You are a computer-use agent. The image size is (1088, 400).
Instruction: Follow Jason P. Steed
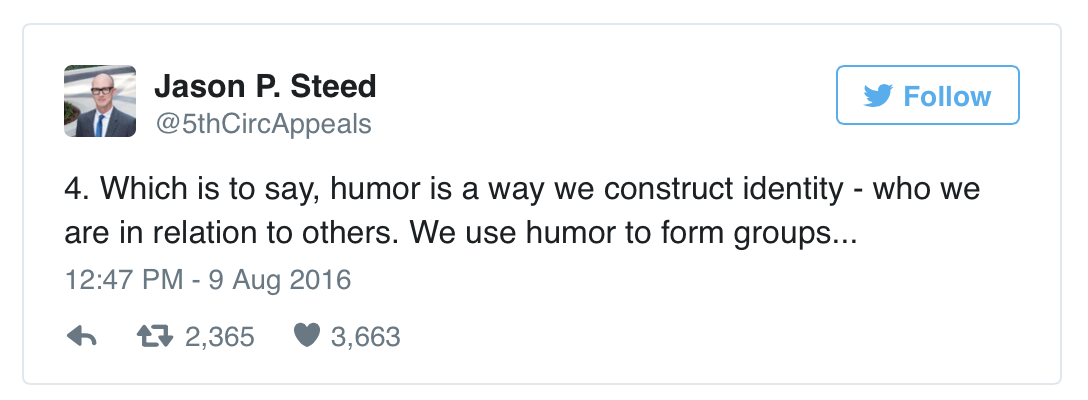(x=927, y=96)
